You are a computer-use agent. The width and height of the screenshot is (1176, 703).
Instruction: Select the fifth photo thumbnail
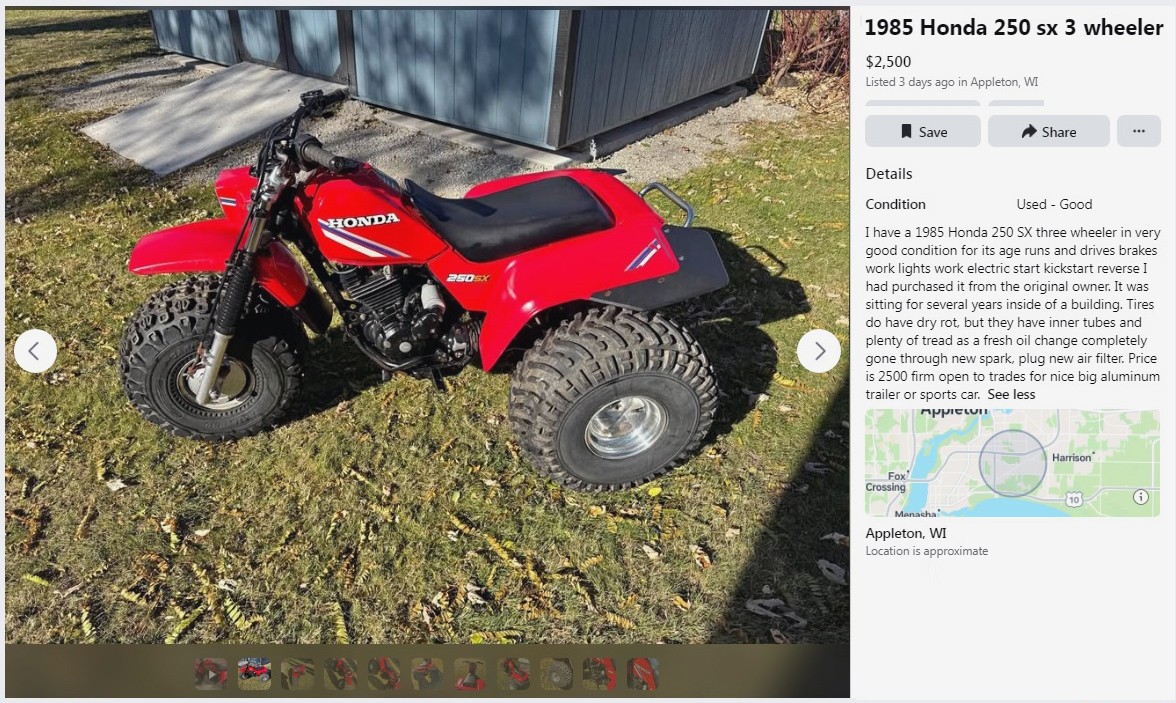point(384,674)
